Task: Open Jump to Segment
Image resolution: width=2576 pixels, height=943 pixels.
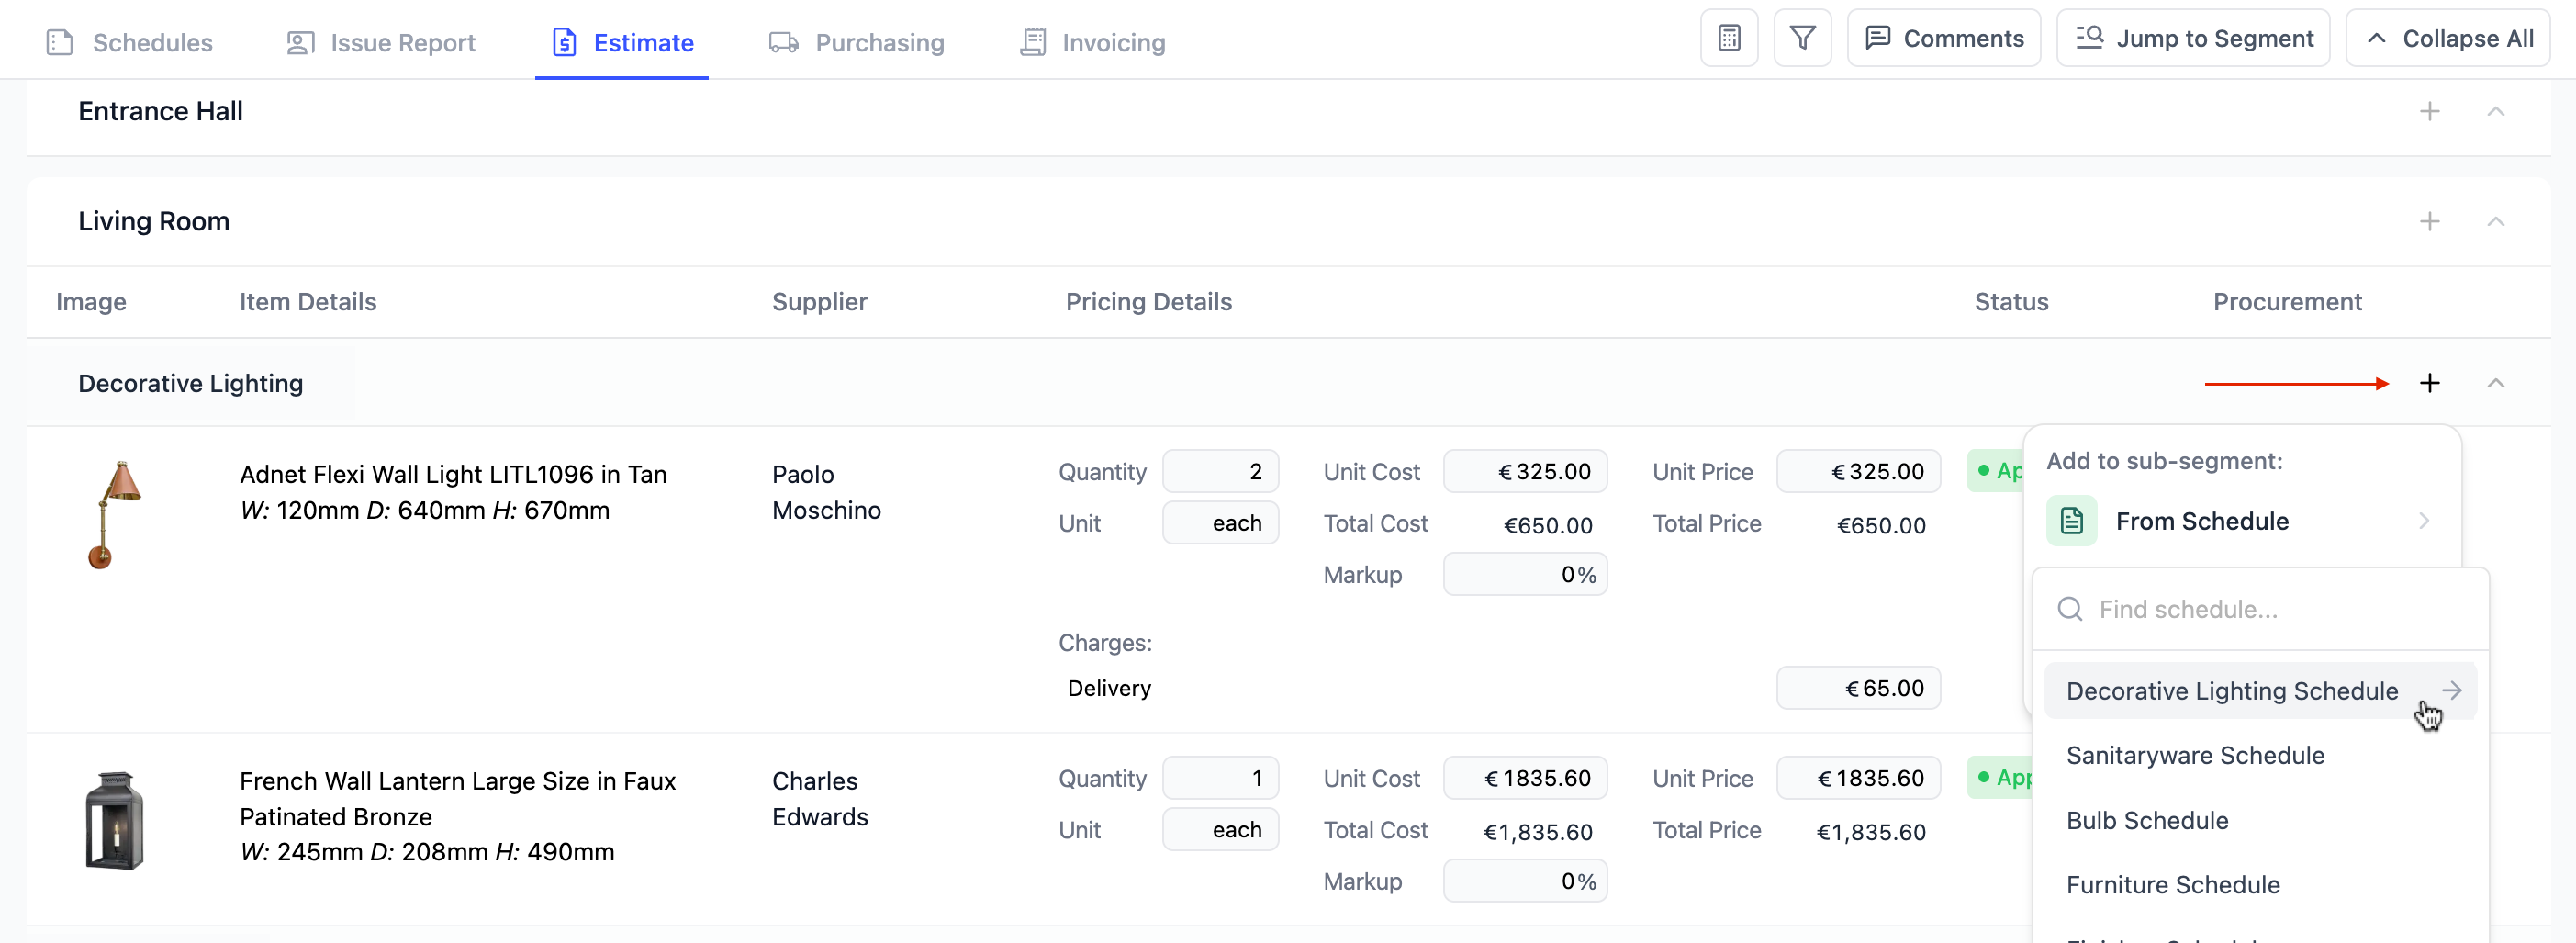Action: 2193,39
